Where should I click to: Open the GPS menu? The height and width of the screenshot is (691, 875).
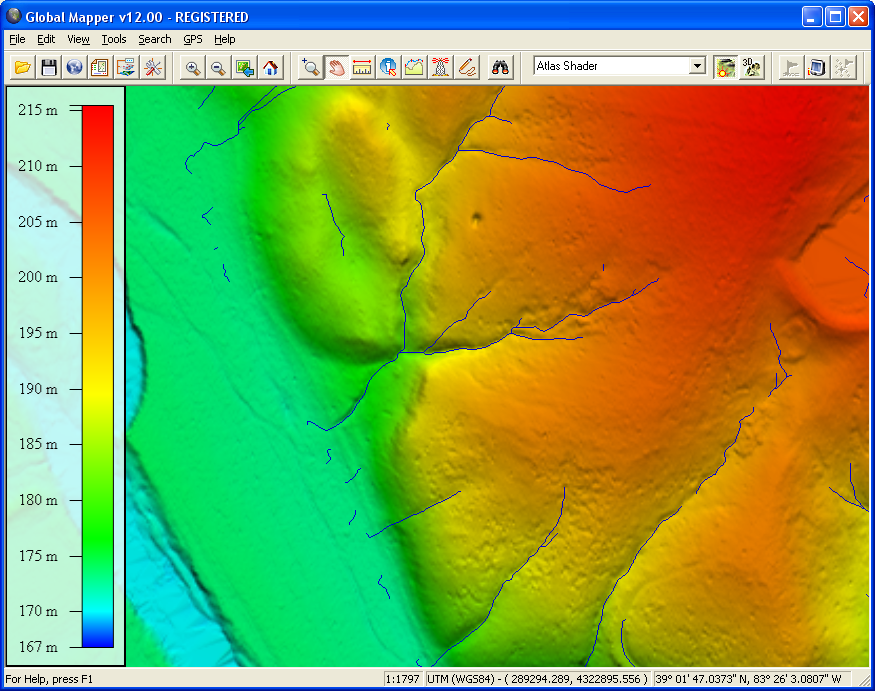click(192, 39)
